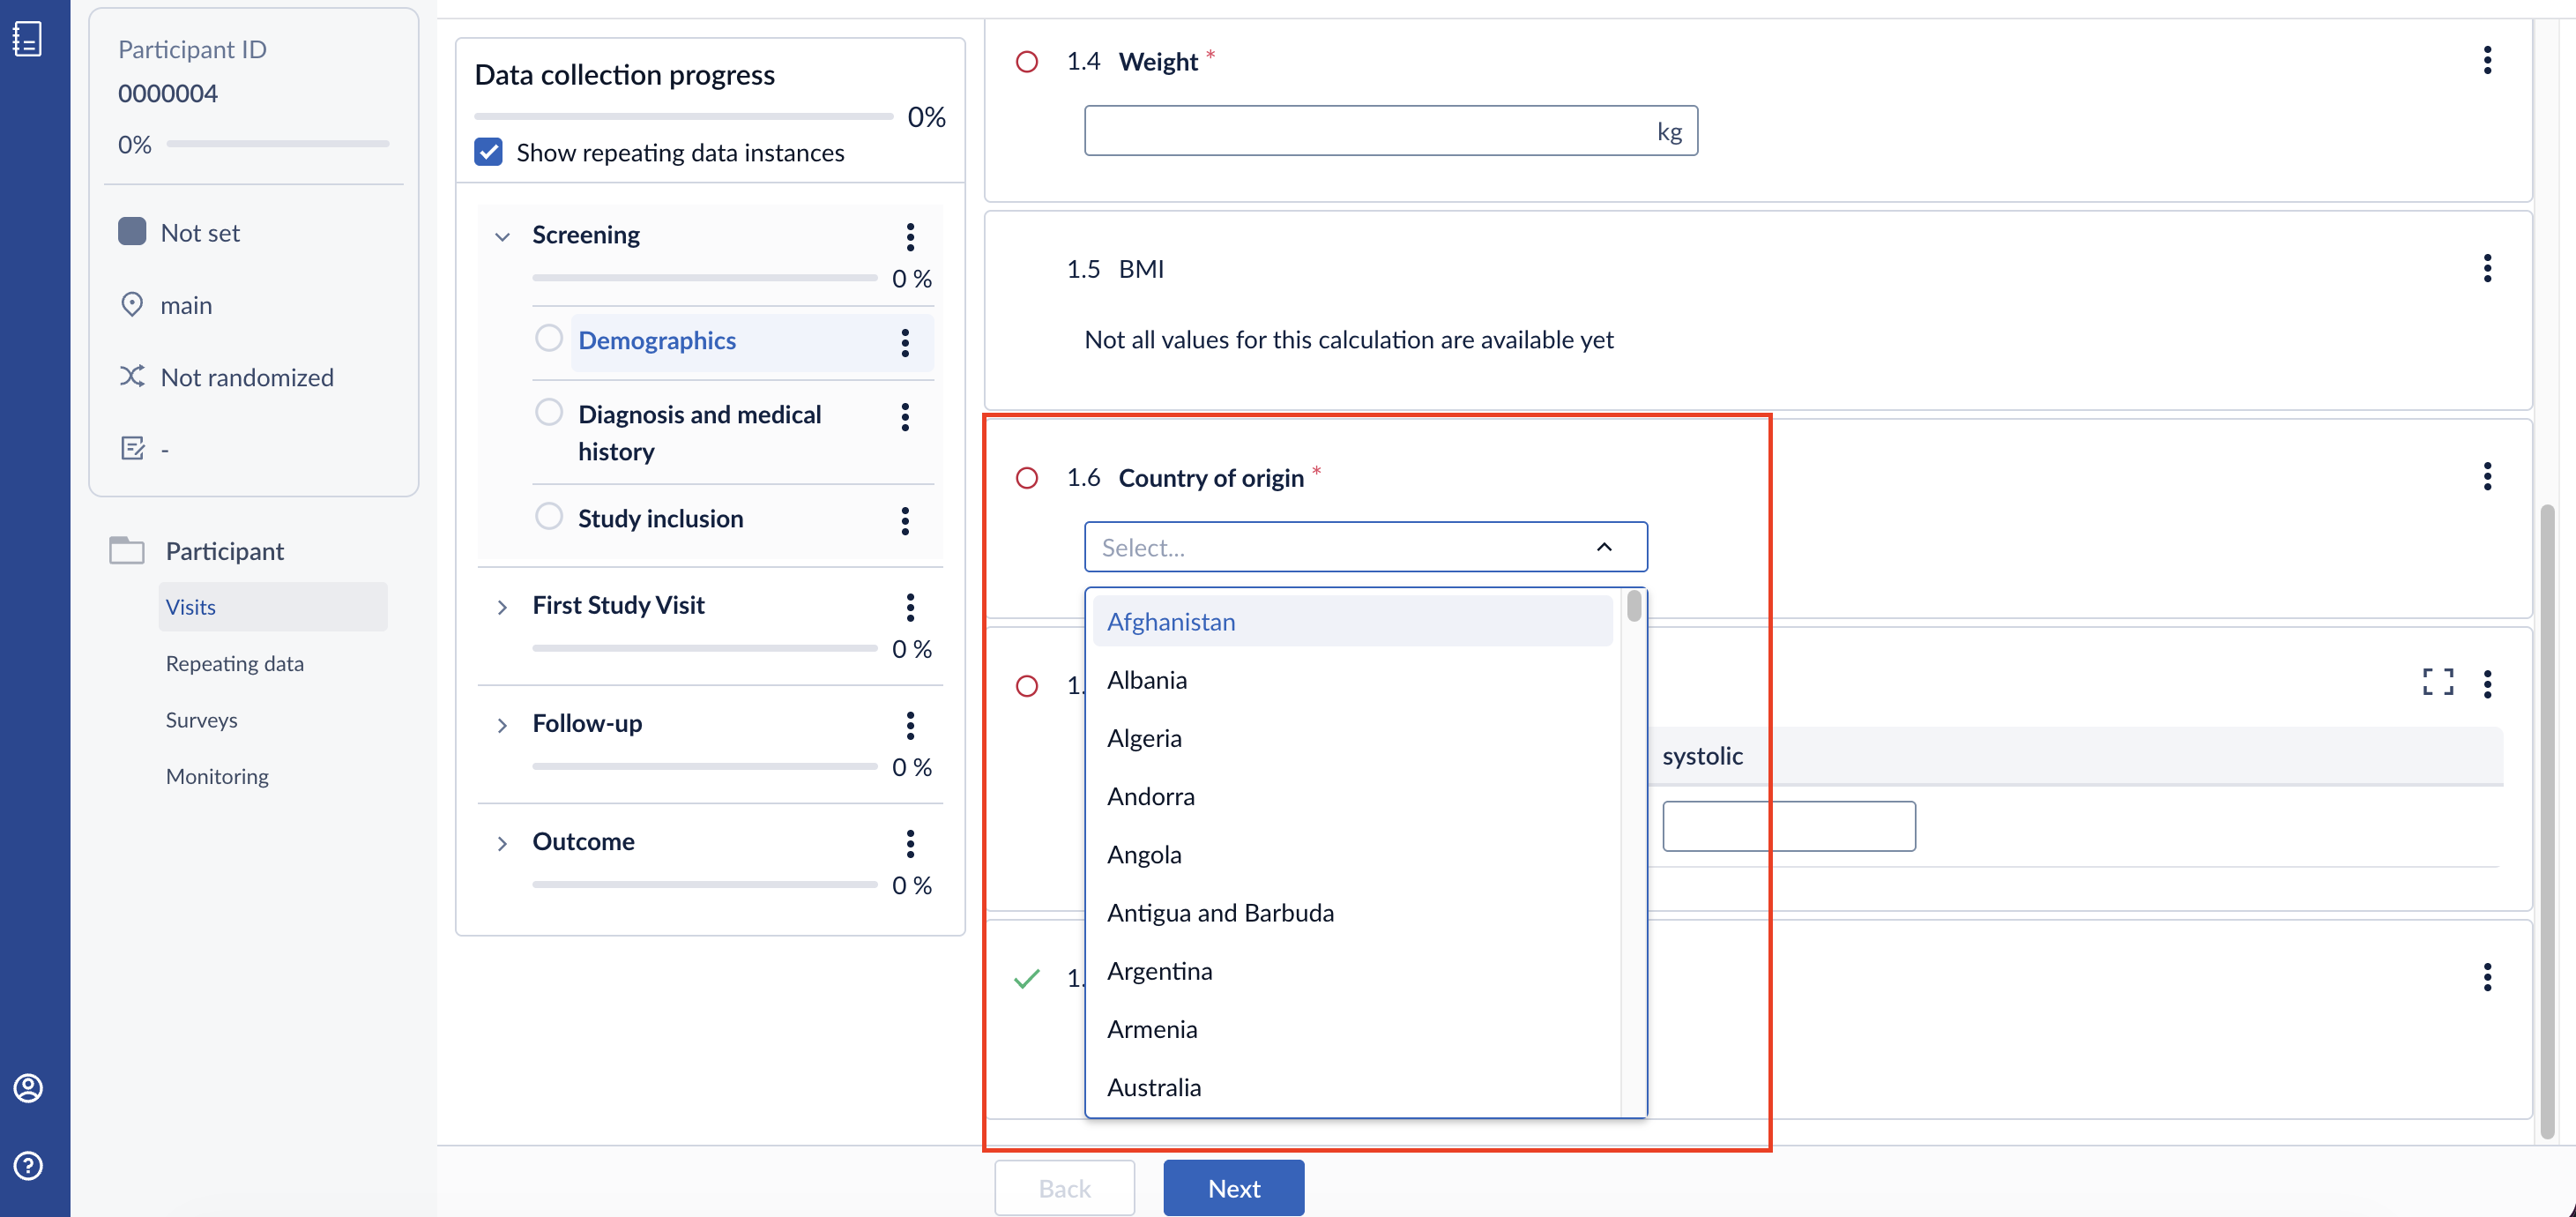This screenshot has height=1217, width=2576.
Task: Select Angola from the country list
Action: click(1352, 854)
